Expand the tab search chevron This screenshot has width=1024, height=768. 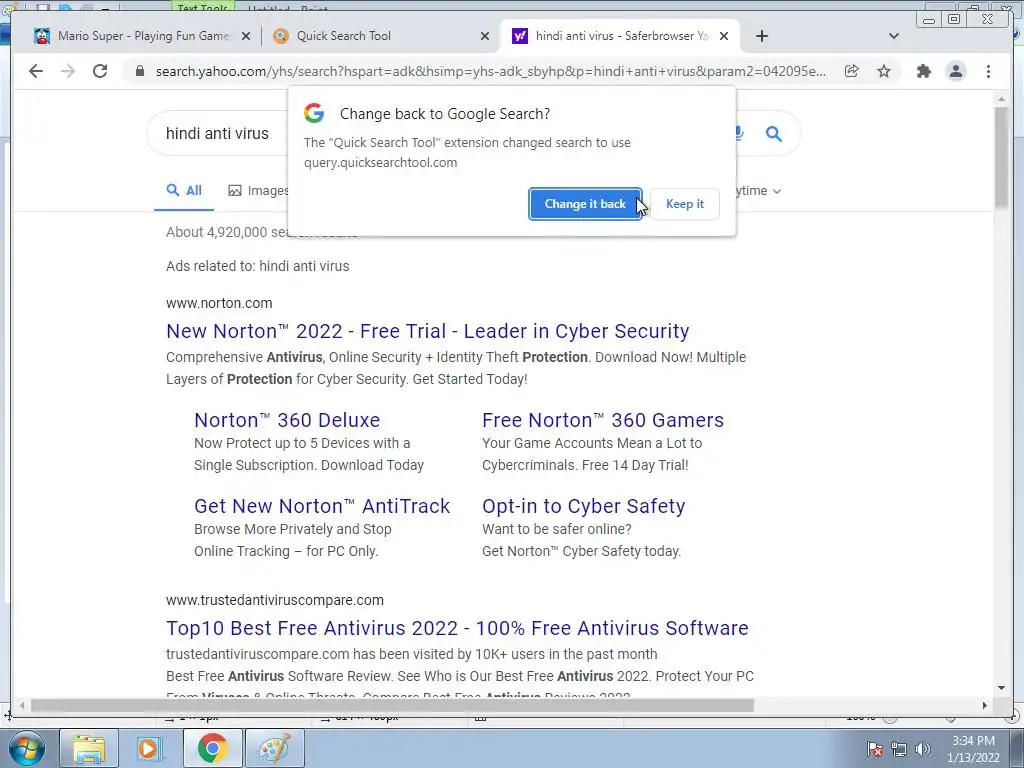coord(894,36)
